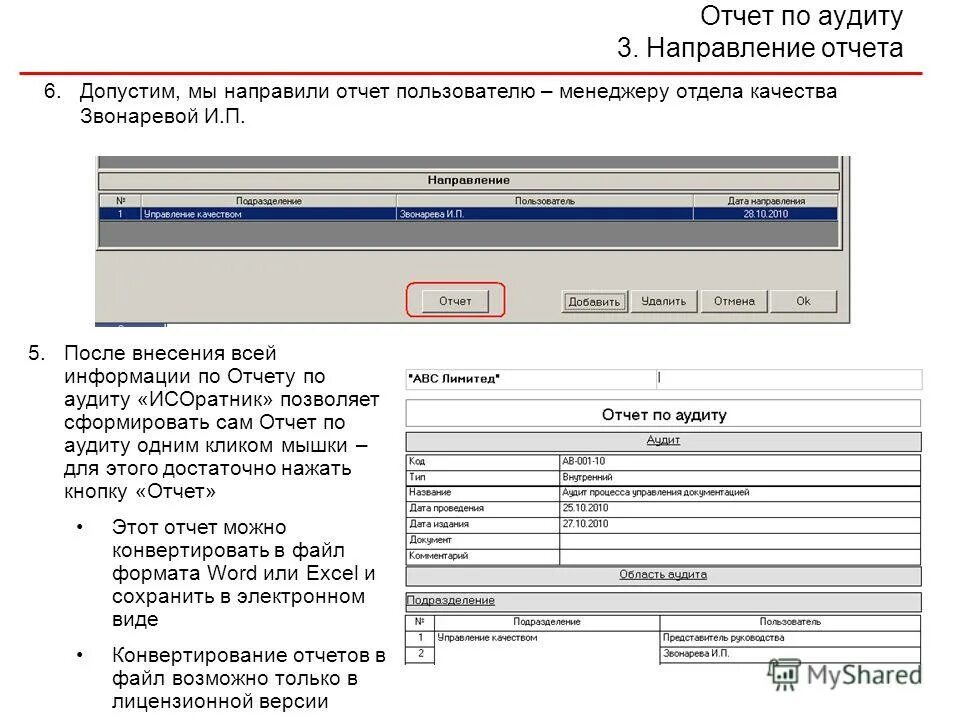960x720 pixels.
Task: Click the «Удалить» button
Action: 663,300
